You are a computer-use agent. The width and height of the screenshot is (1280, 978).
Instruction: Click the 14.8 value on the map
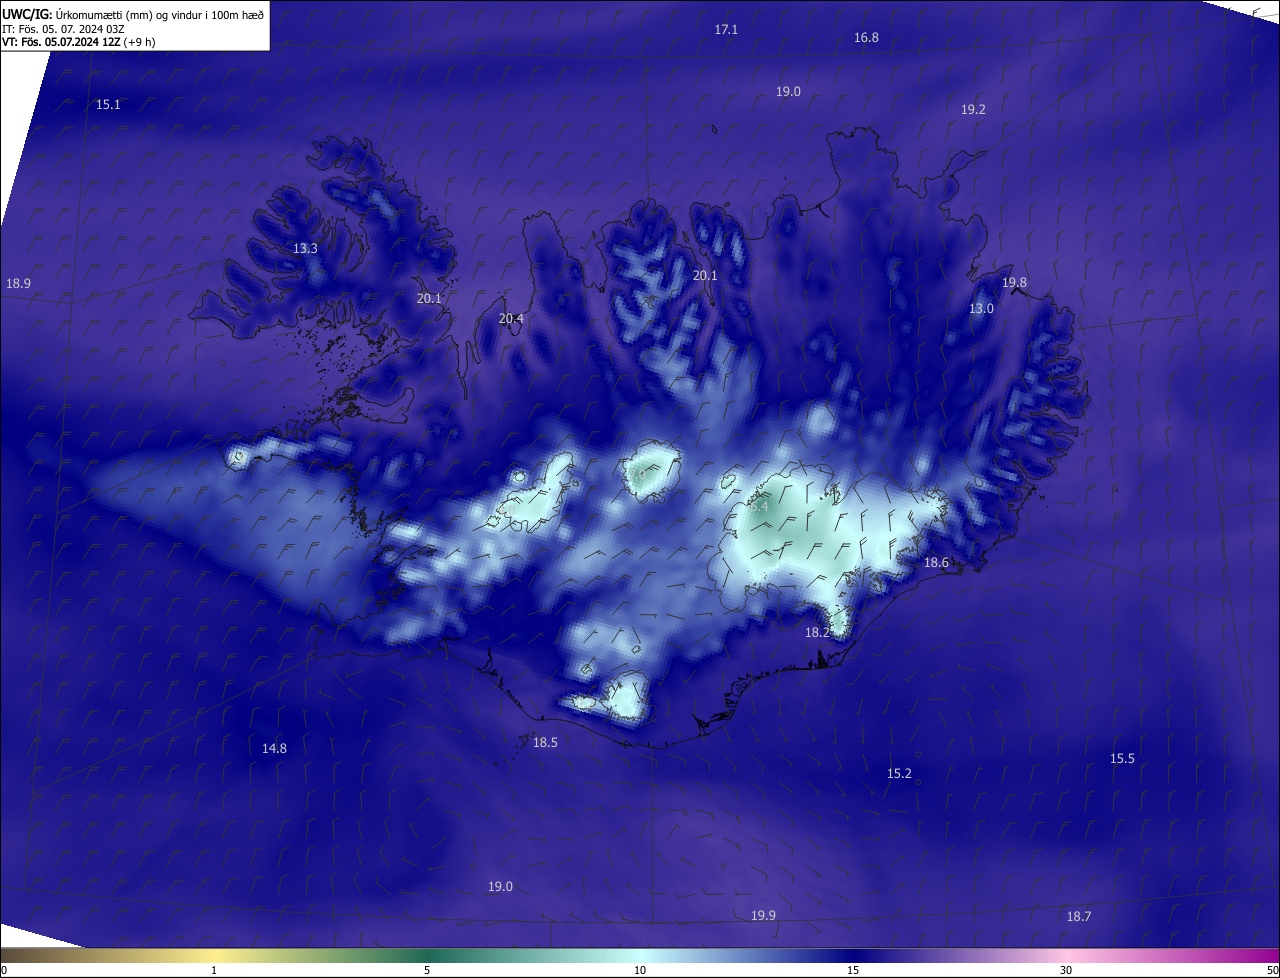[x=274, y=748]
